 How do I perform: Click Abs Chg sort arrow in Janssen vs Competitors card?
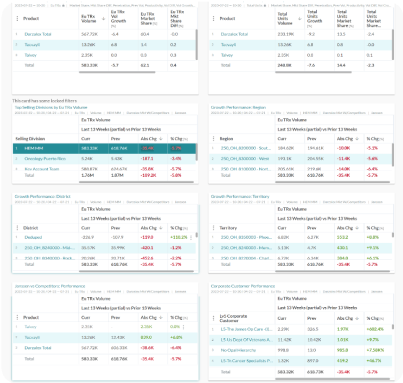click(x=161, y=318)
